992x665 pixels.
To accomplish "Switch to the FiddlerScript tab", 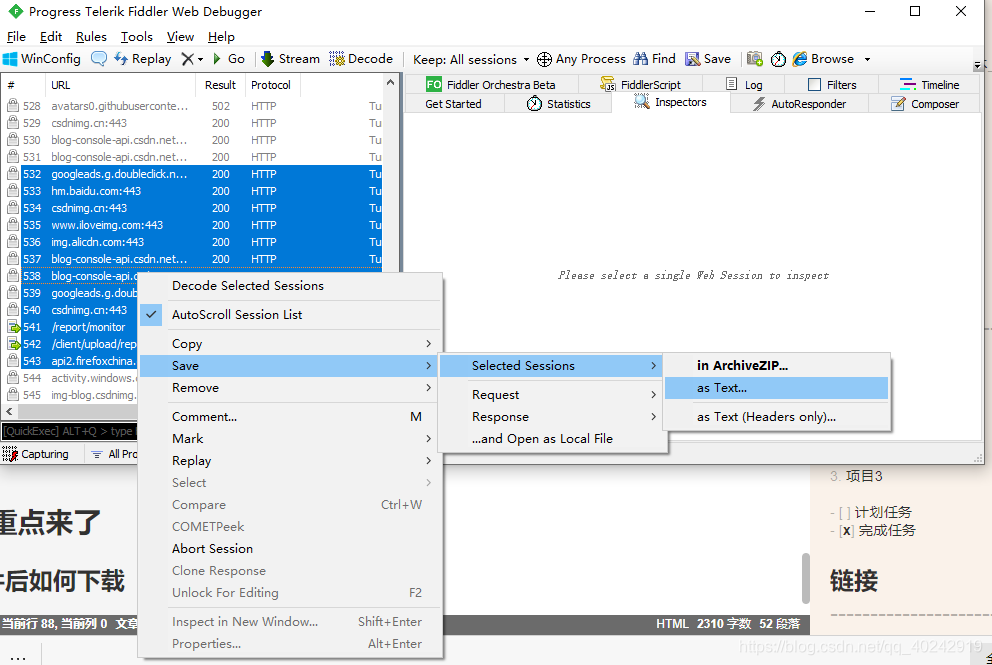I will pyautogui.click(x=640, y=85).
